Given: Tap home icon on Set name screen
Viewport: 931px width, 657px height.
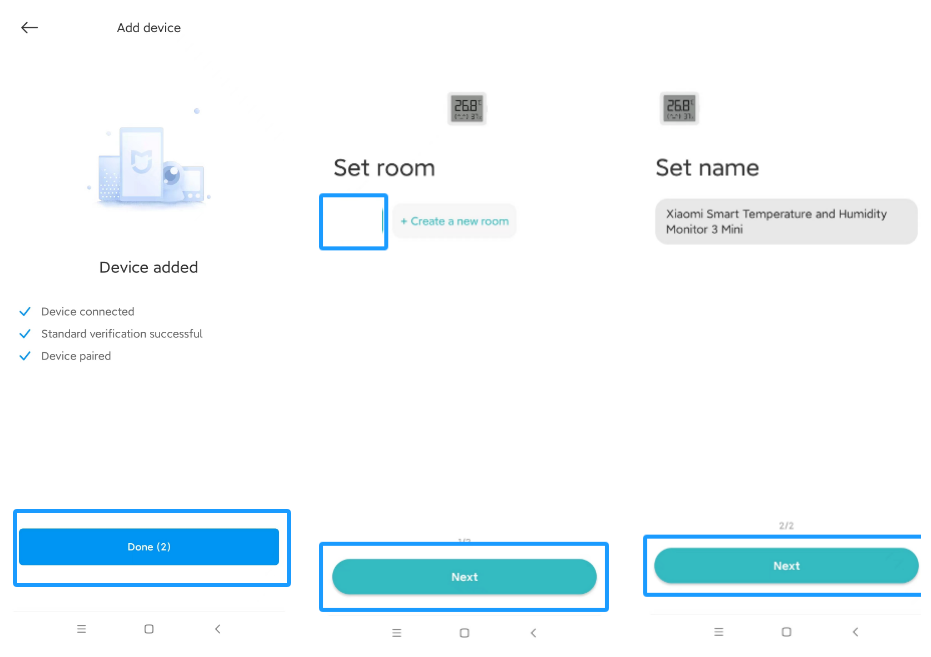Looking at the screenshot, I should click(x=786, y=632).
